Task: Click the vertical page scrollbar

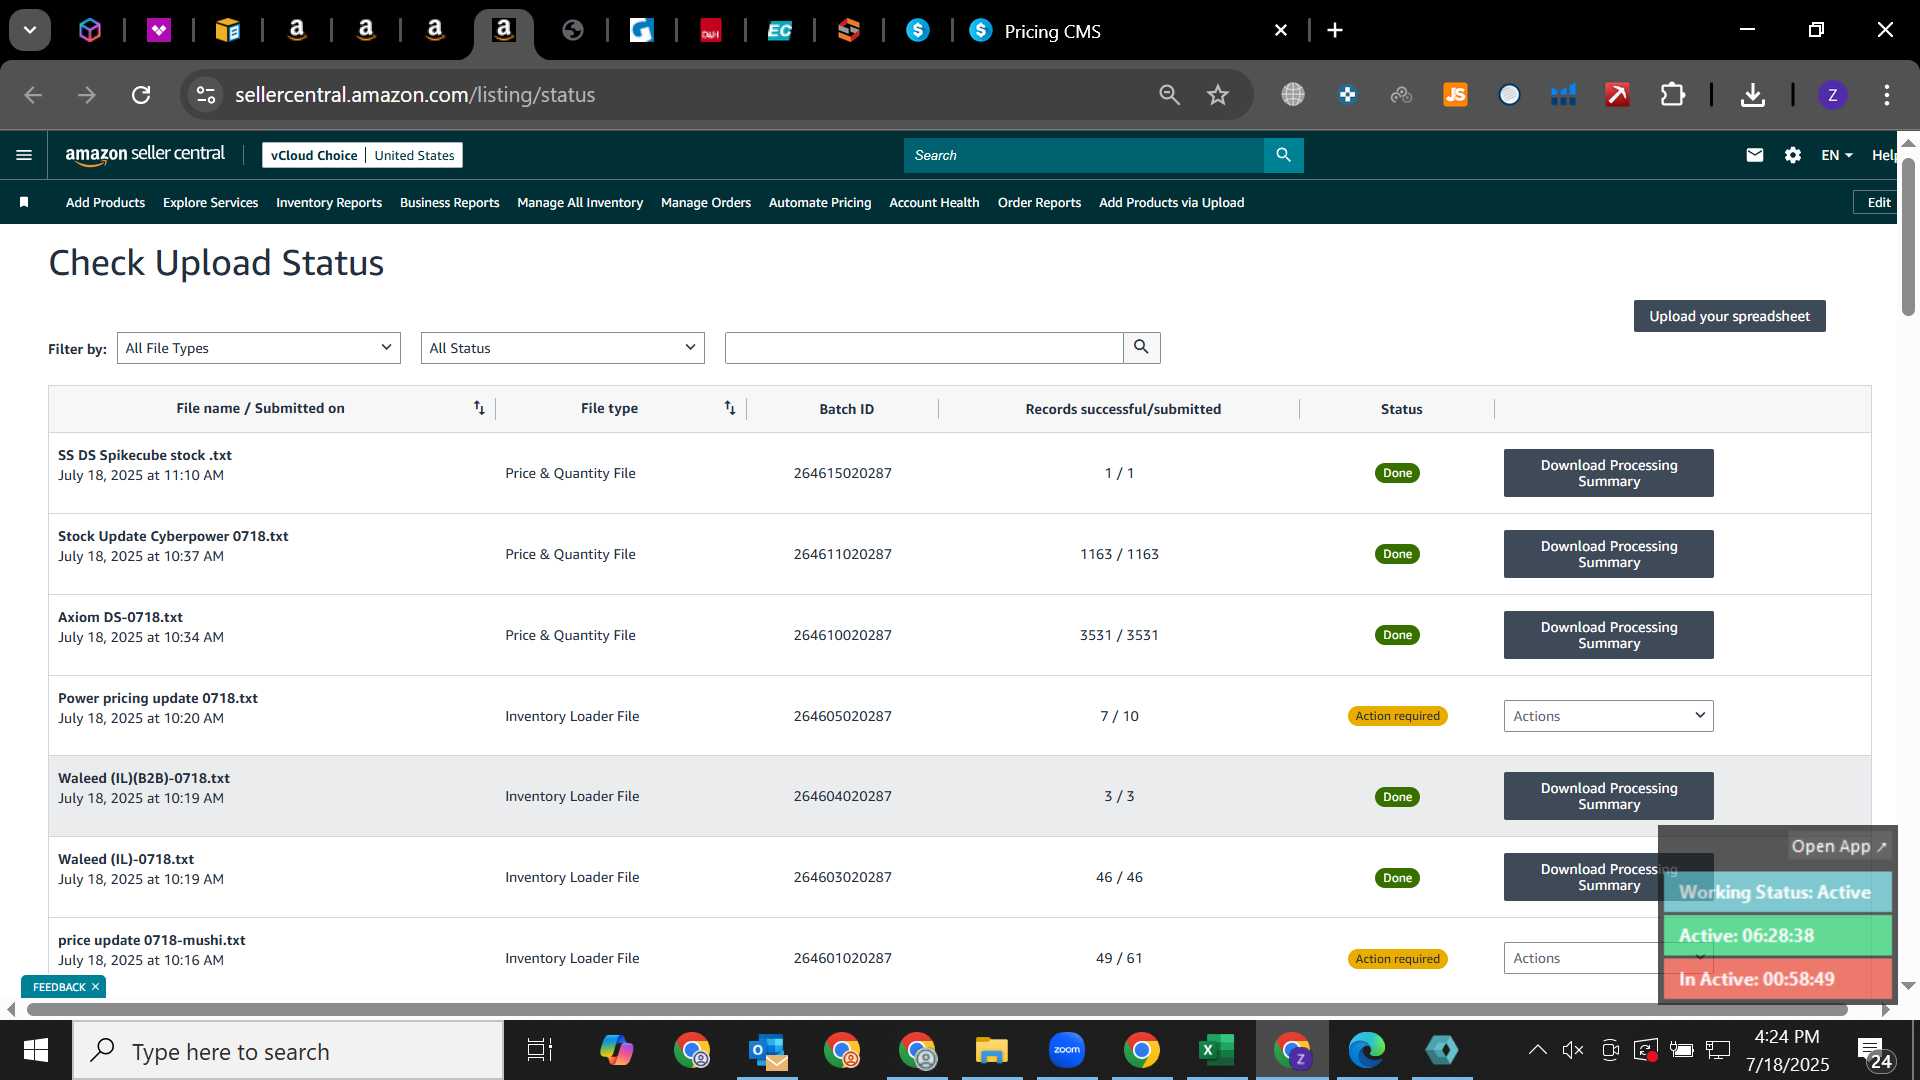Action: pos(1908,237)
